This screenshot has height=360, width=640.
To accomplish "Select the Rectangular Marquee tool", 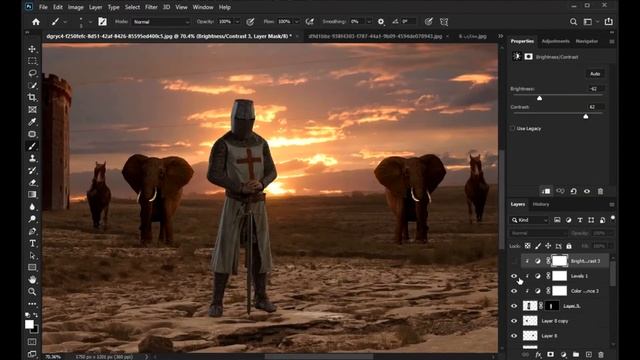I will coord(32,61).
